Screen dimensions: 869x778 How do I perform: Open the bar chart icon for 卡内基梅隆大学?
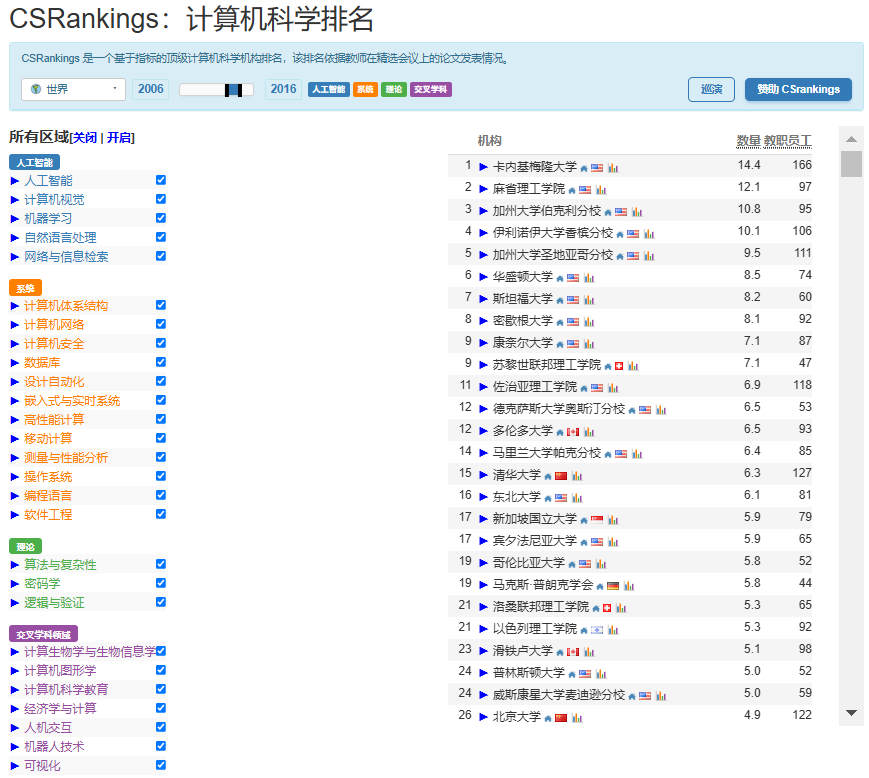(x=613, y=168)
